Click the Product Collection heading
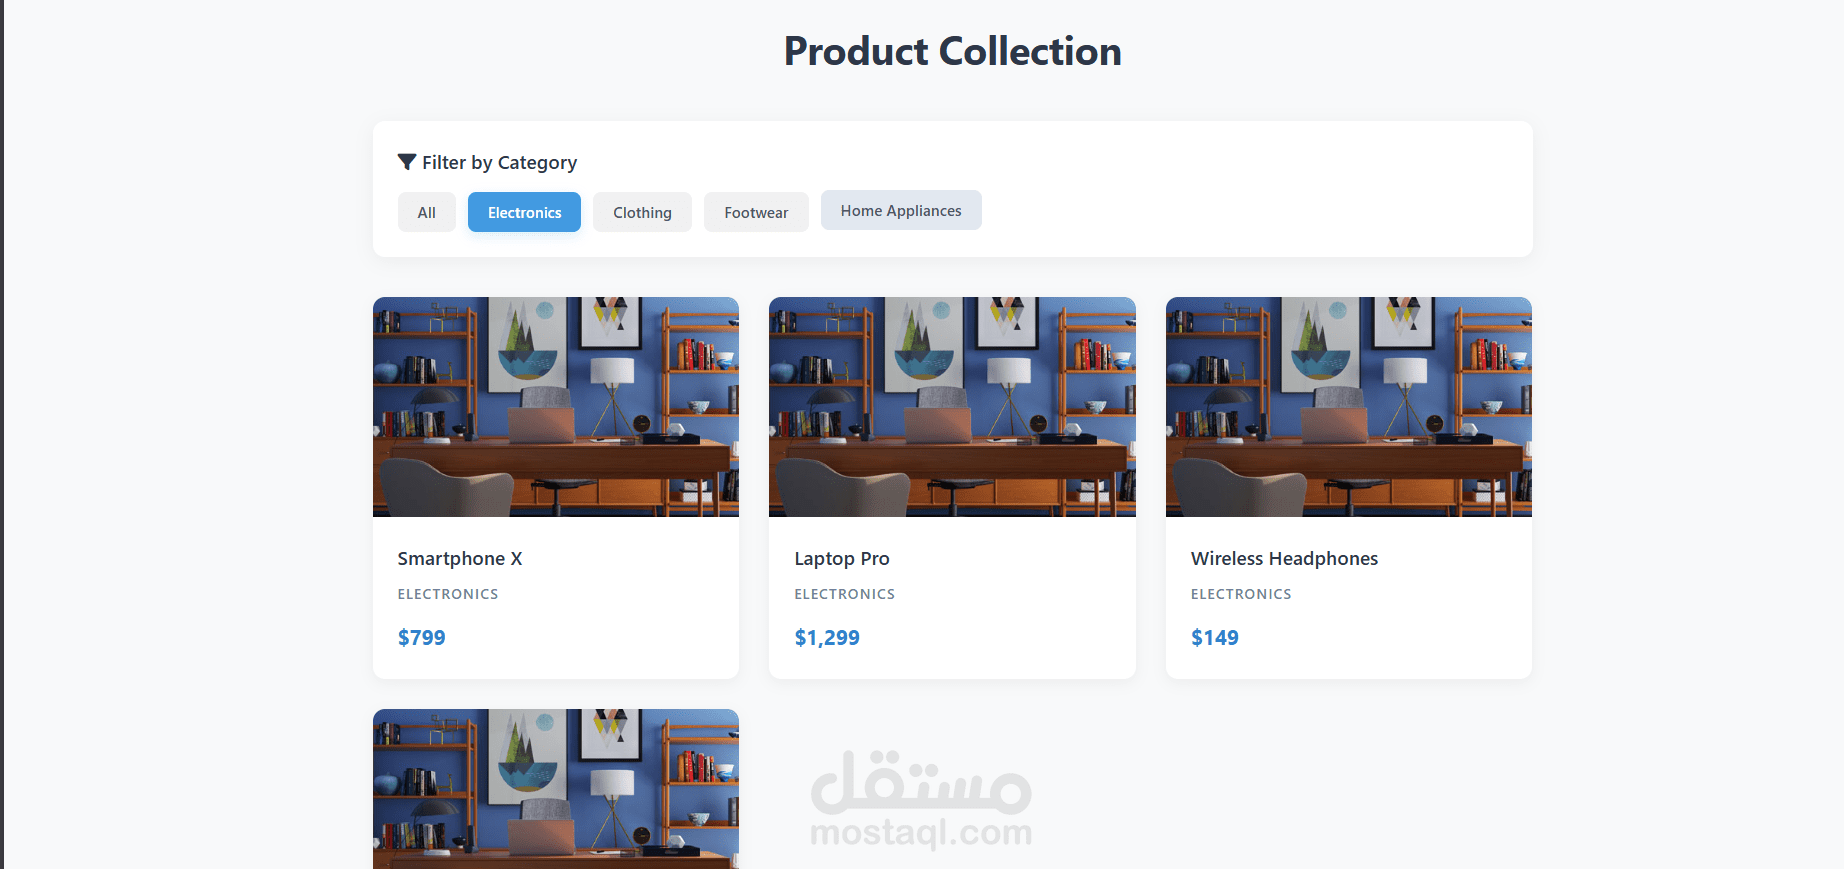The height and width of the screenshot is (869, 1844). pos(952,51)
